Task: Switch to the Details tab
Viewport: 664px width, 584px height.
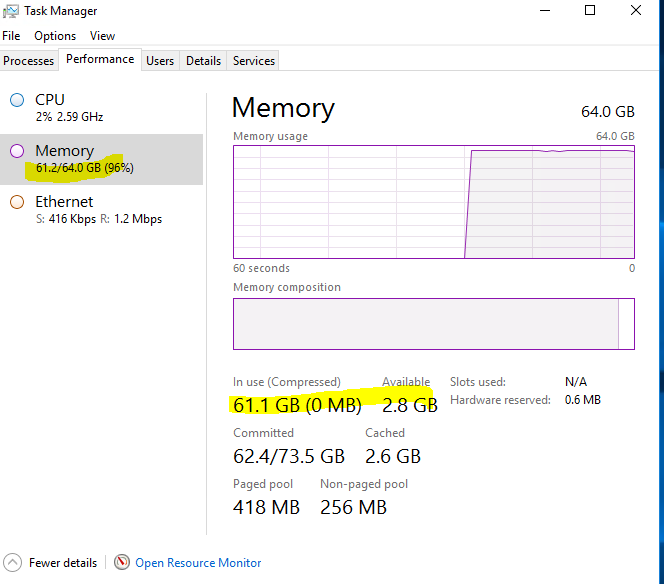Action: 203,61
